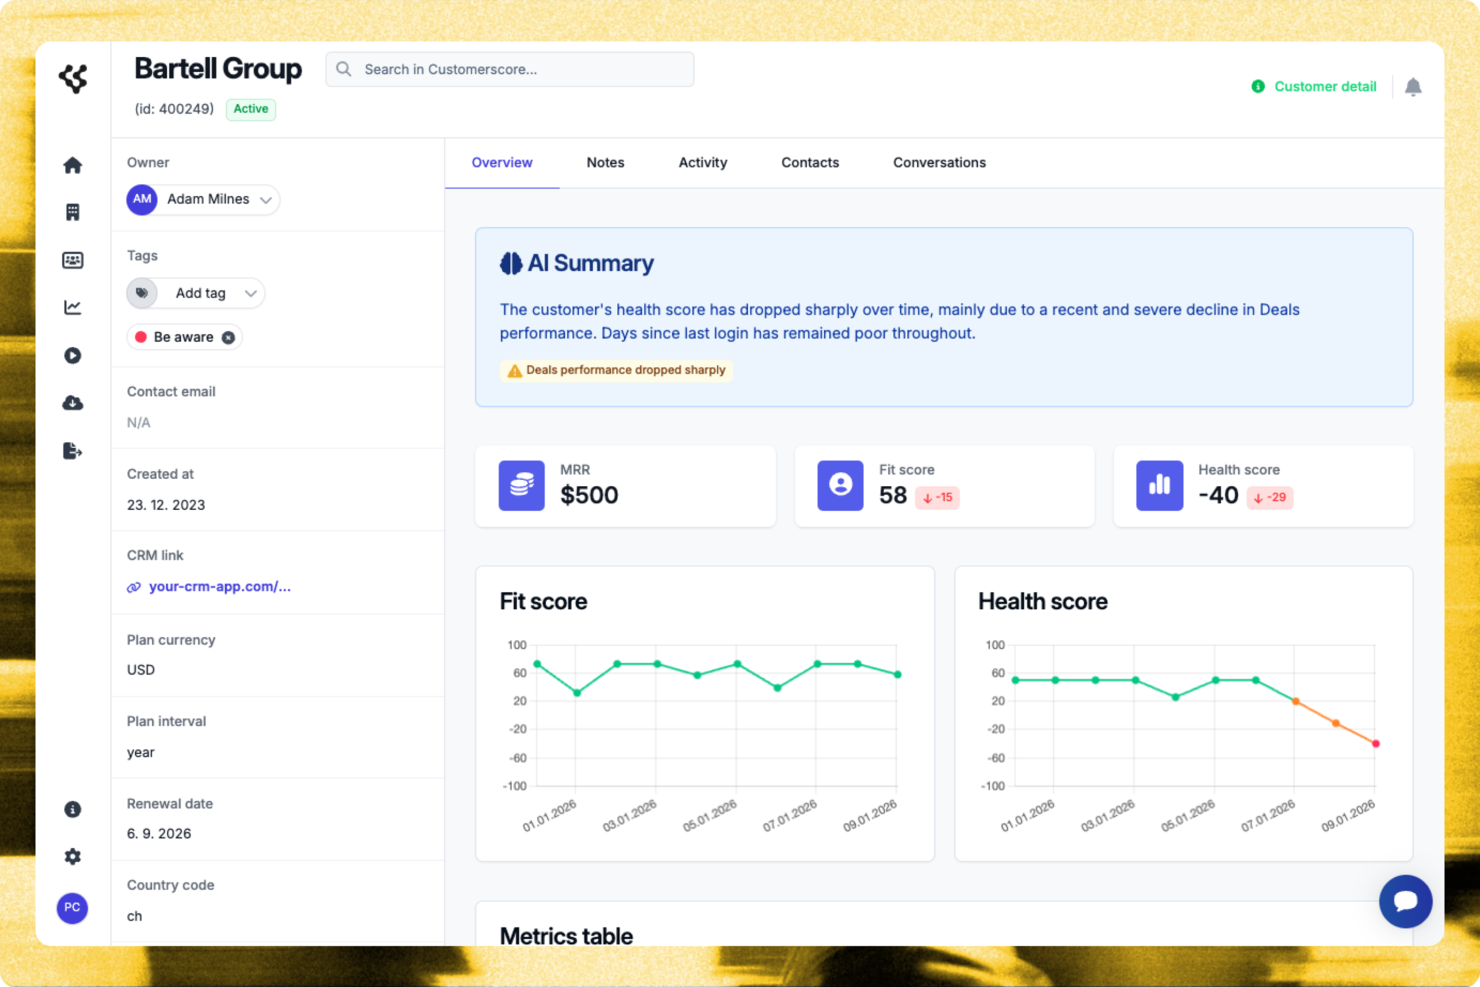Open the info icon near sidebar bottom
The height and width of the screenshot is (987, 1480).
coord(72,809)
